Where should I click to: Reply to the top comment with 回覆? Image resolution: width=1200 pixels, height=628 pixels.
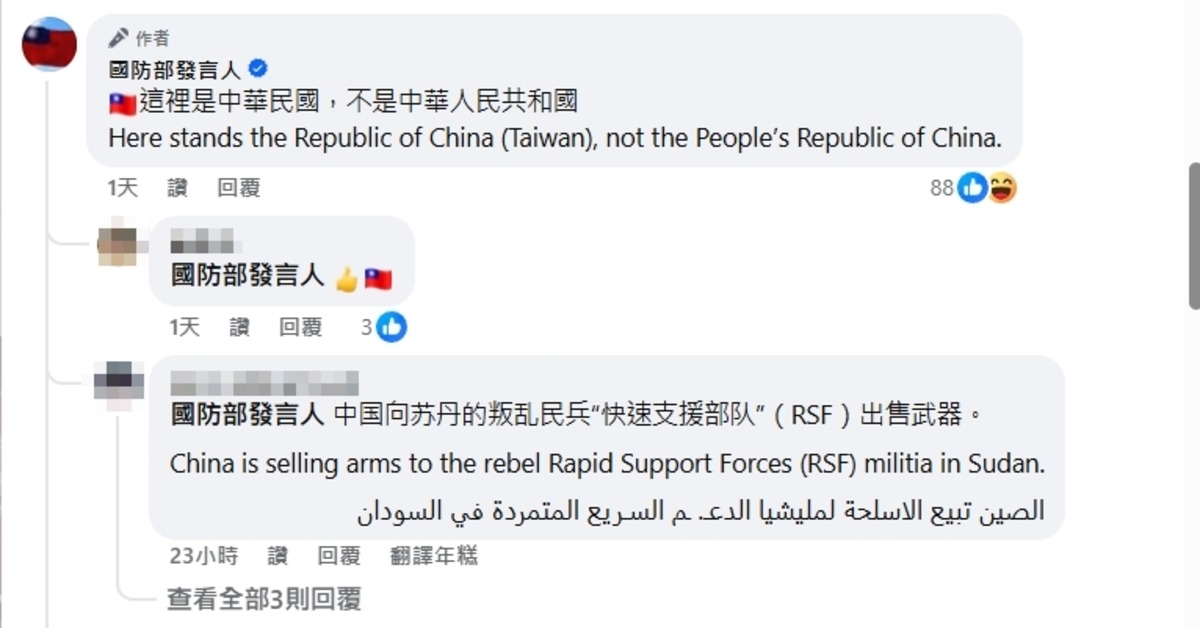coord(238,188)
